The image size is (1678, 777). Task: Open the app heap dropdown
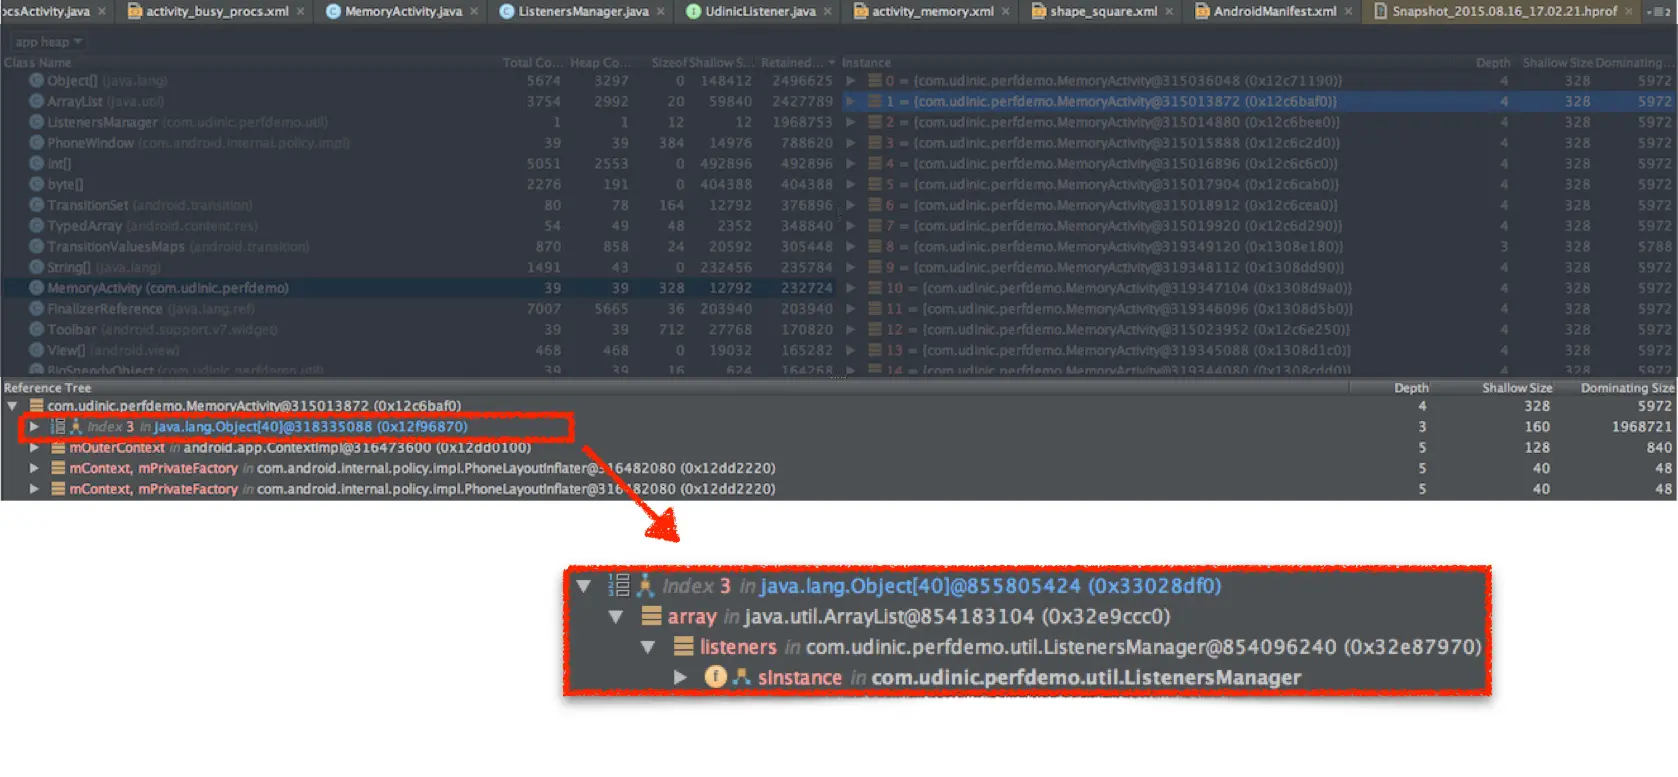48,42
